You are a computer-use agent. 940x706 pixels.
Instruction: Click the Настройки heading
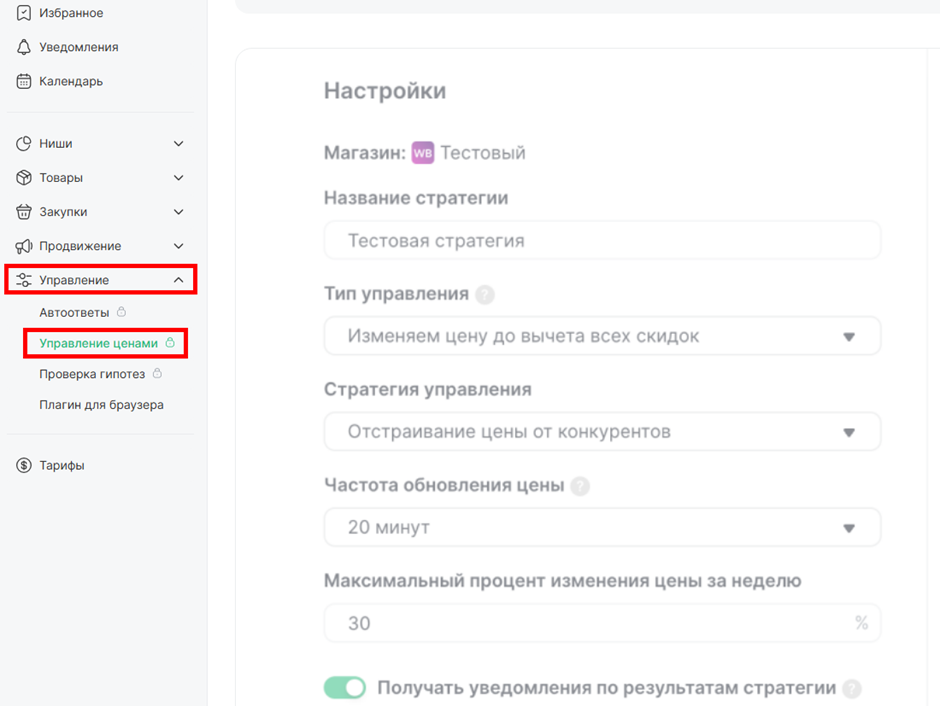[x=385, y=91]
